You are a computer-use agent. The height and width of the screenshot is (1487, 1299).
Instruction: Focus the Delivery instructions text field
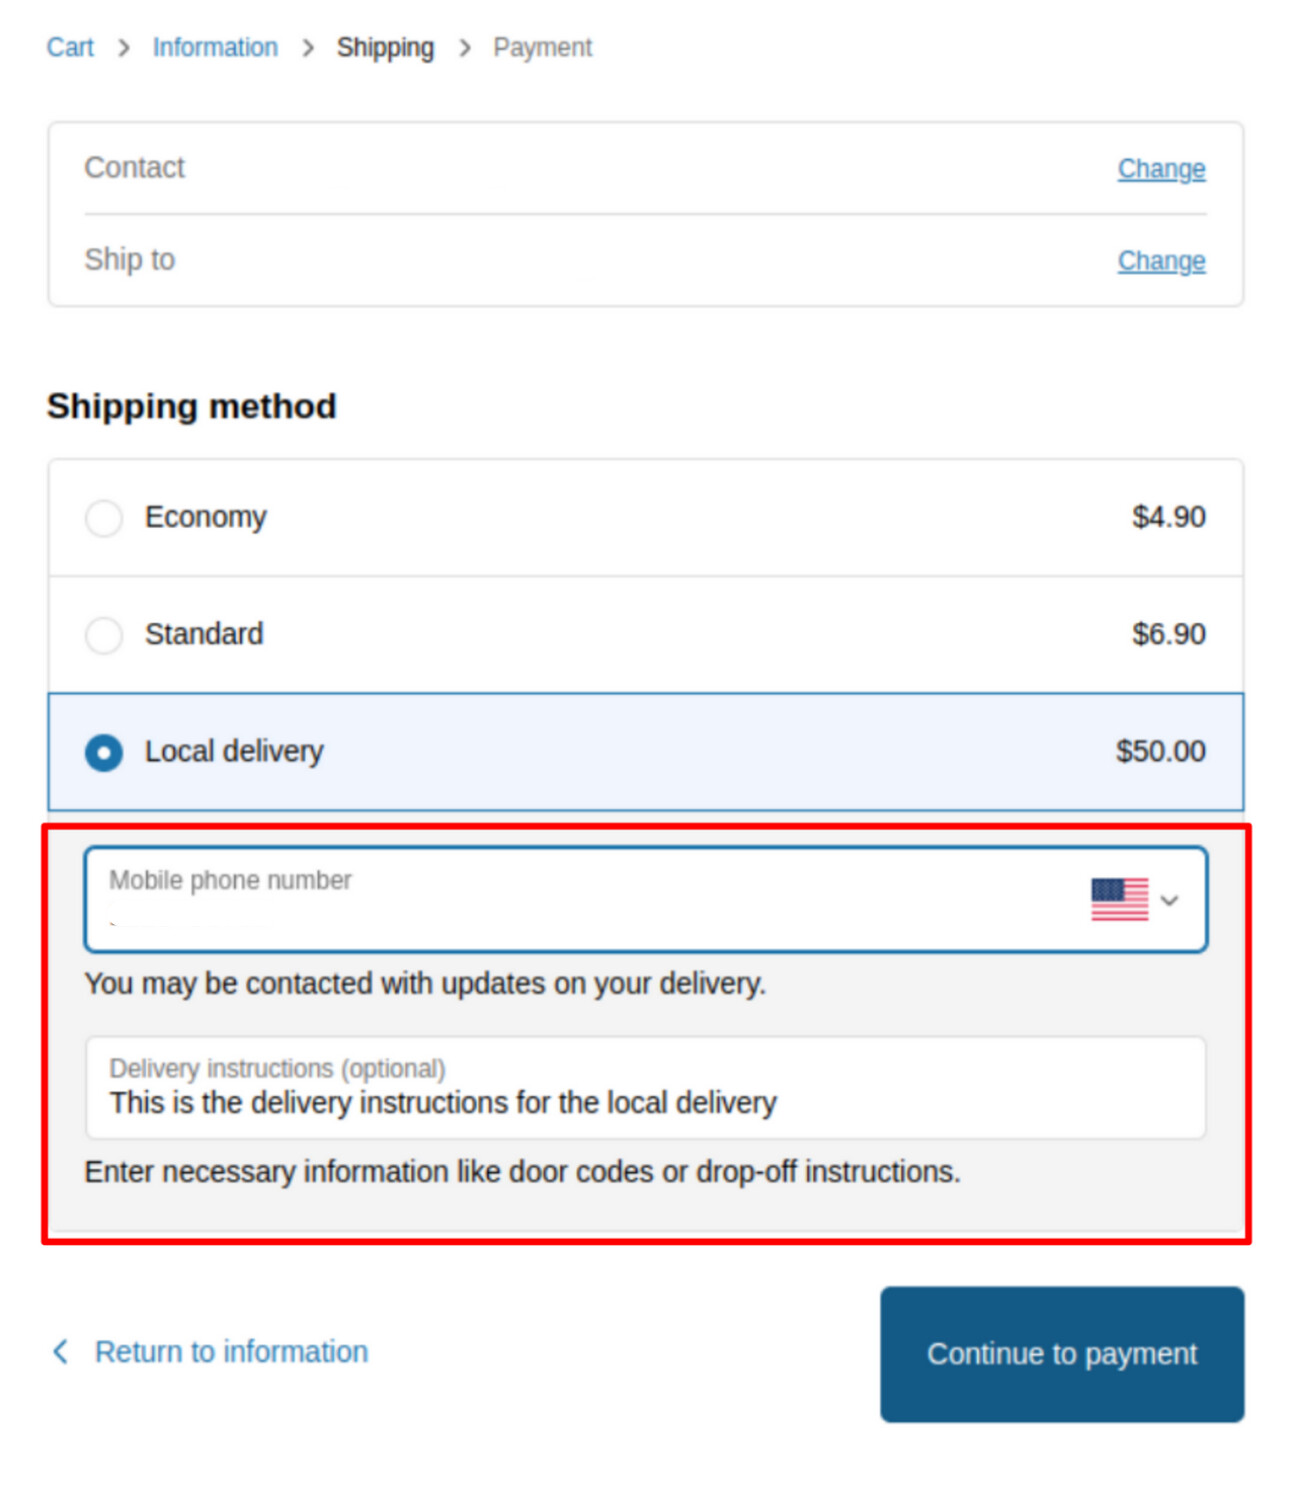[x=646, y=1087]
